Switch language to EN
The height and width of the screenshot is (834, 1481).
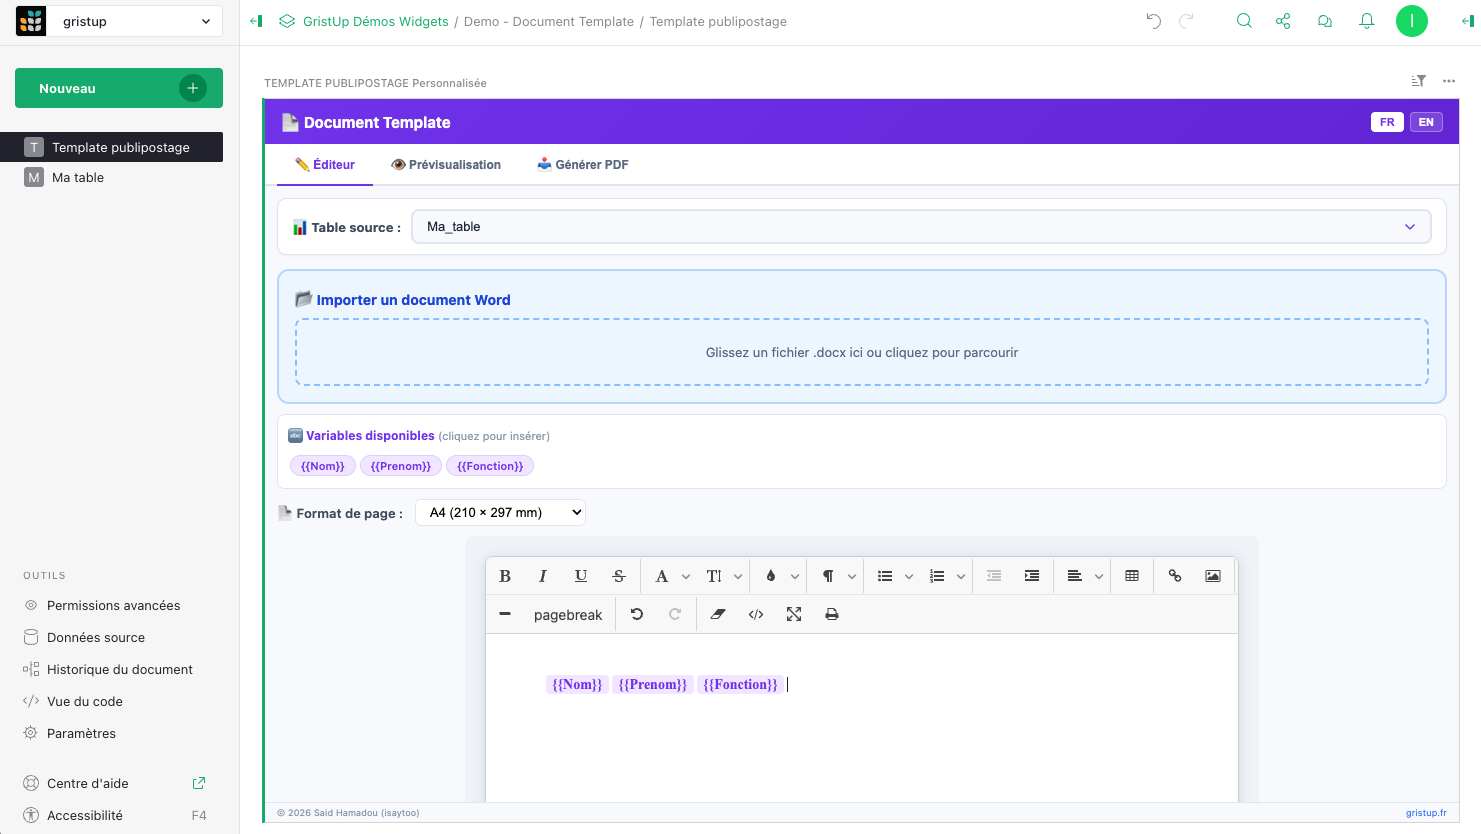(1426, 122)
